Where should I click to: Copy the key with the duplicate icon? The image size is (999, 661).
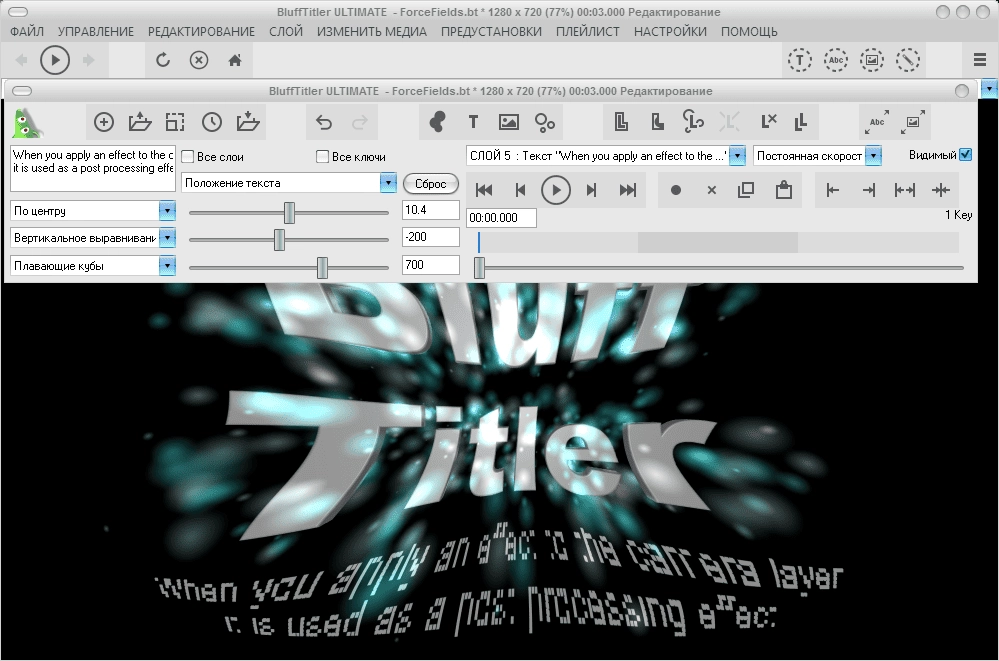coord(746,189)
